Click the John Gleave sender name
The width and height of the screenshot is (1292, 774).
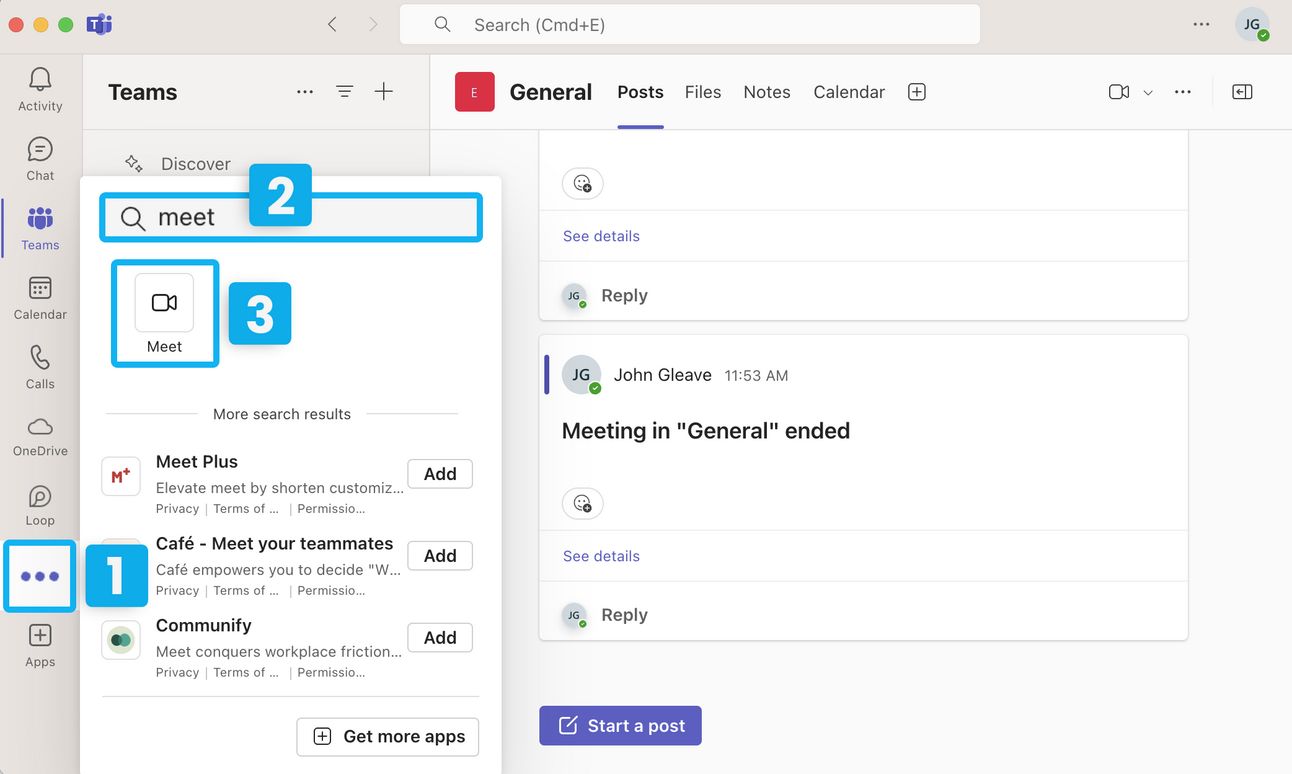[x=663, y=375]
